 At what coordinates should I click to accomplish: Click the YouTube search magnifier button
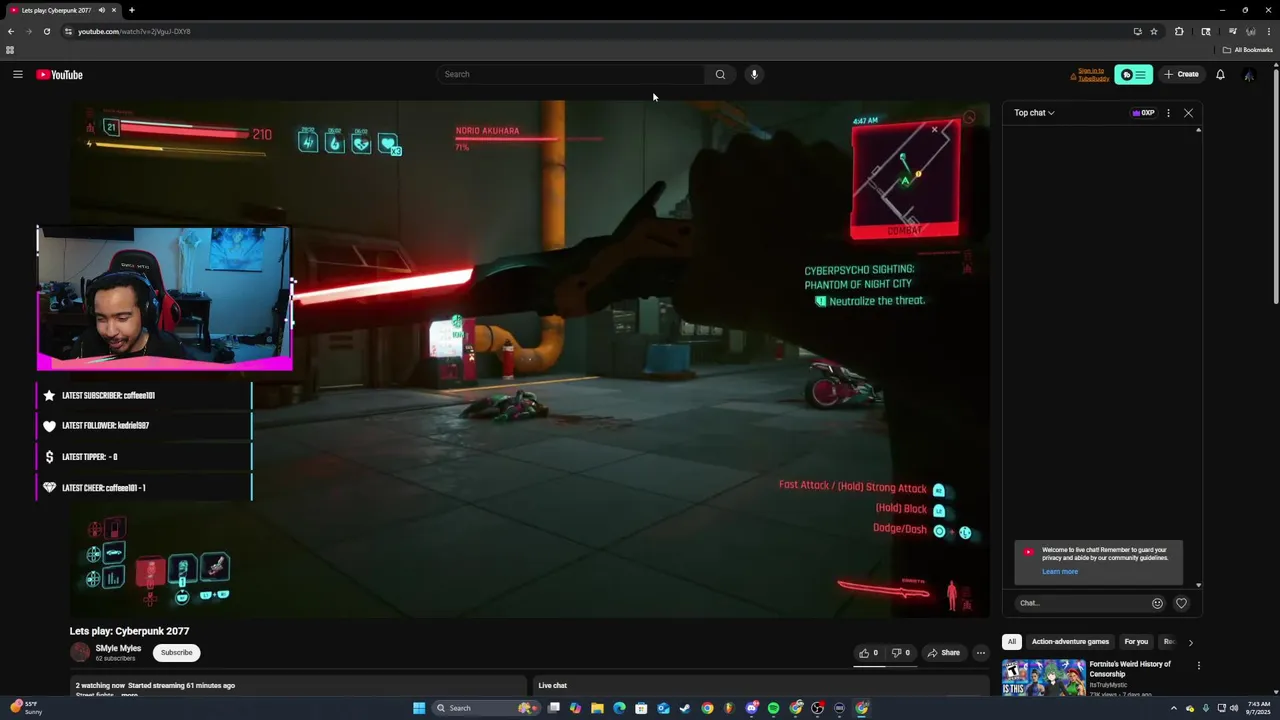click(720, 74)
